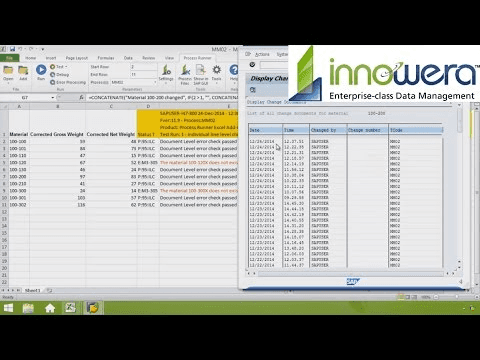Select the Debug run mode option
This screenshot has width=480, height=360.
click(x=60, y=74)
